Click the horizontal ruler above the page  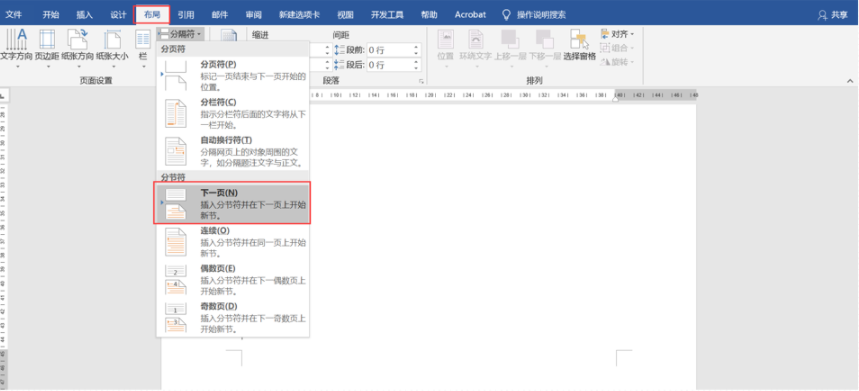[x=503, y=95]
